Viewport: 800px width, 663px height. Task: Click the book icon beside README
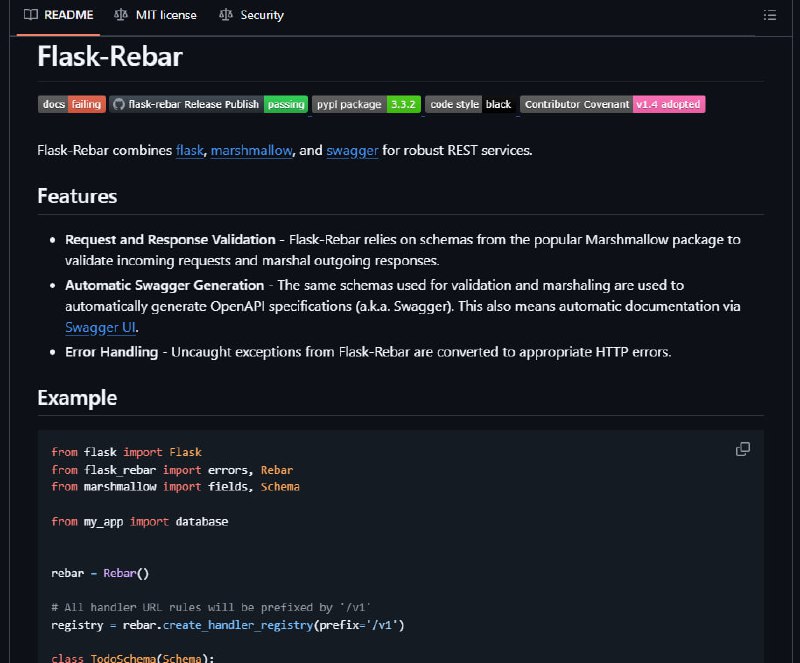click(31, 15)
